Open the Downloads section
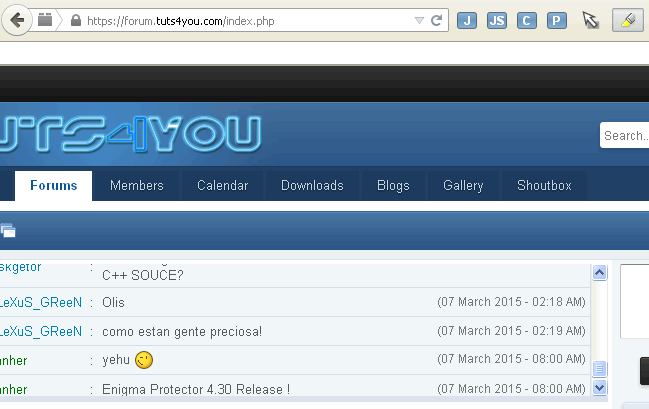Image resolution: width=649 pixels, height=409 pixels. pos(312,185)
